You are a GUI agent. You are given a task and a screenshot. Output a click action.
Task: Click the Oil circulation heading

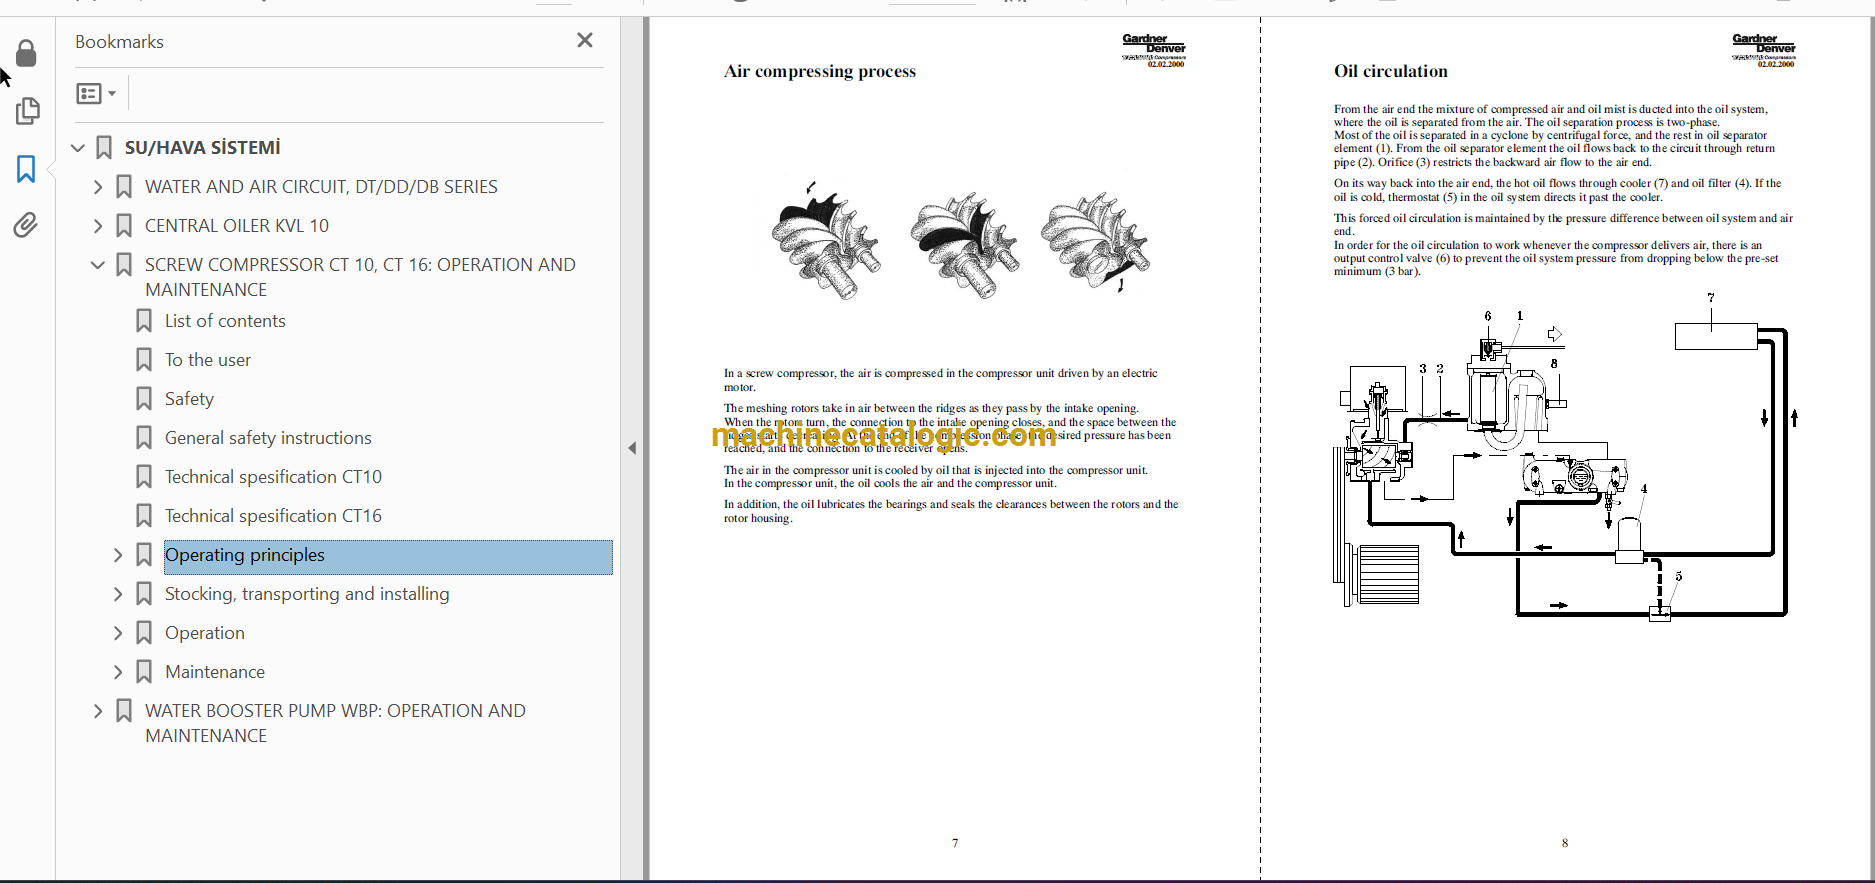[1391, 71]
